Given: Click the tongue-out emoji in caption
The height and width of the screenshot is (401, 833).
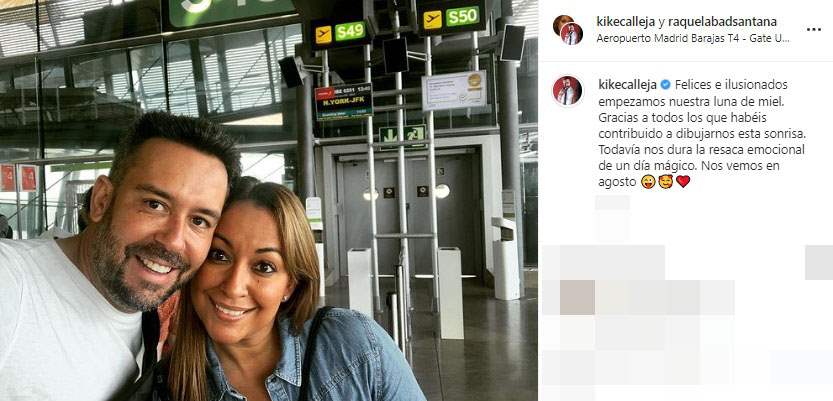Looking at the screenshot, I should (x=648, y=182).
